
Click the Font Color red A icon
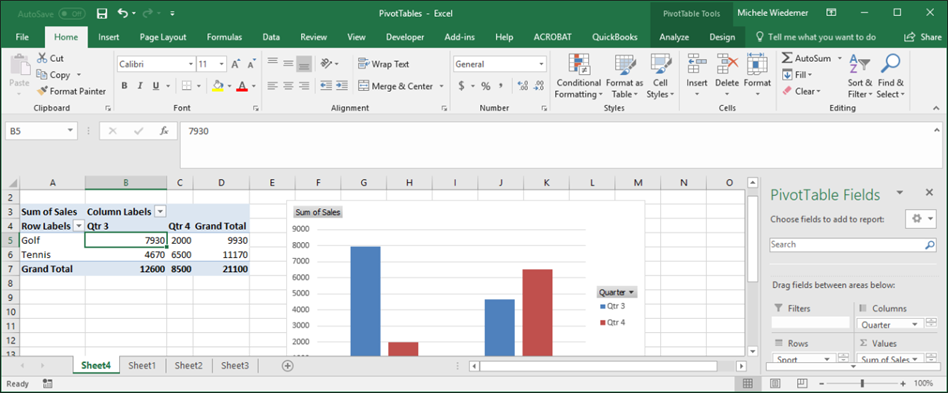tap(242, 86)
